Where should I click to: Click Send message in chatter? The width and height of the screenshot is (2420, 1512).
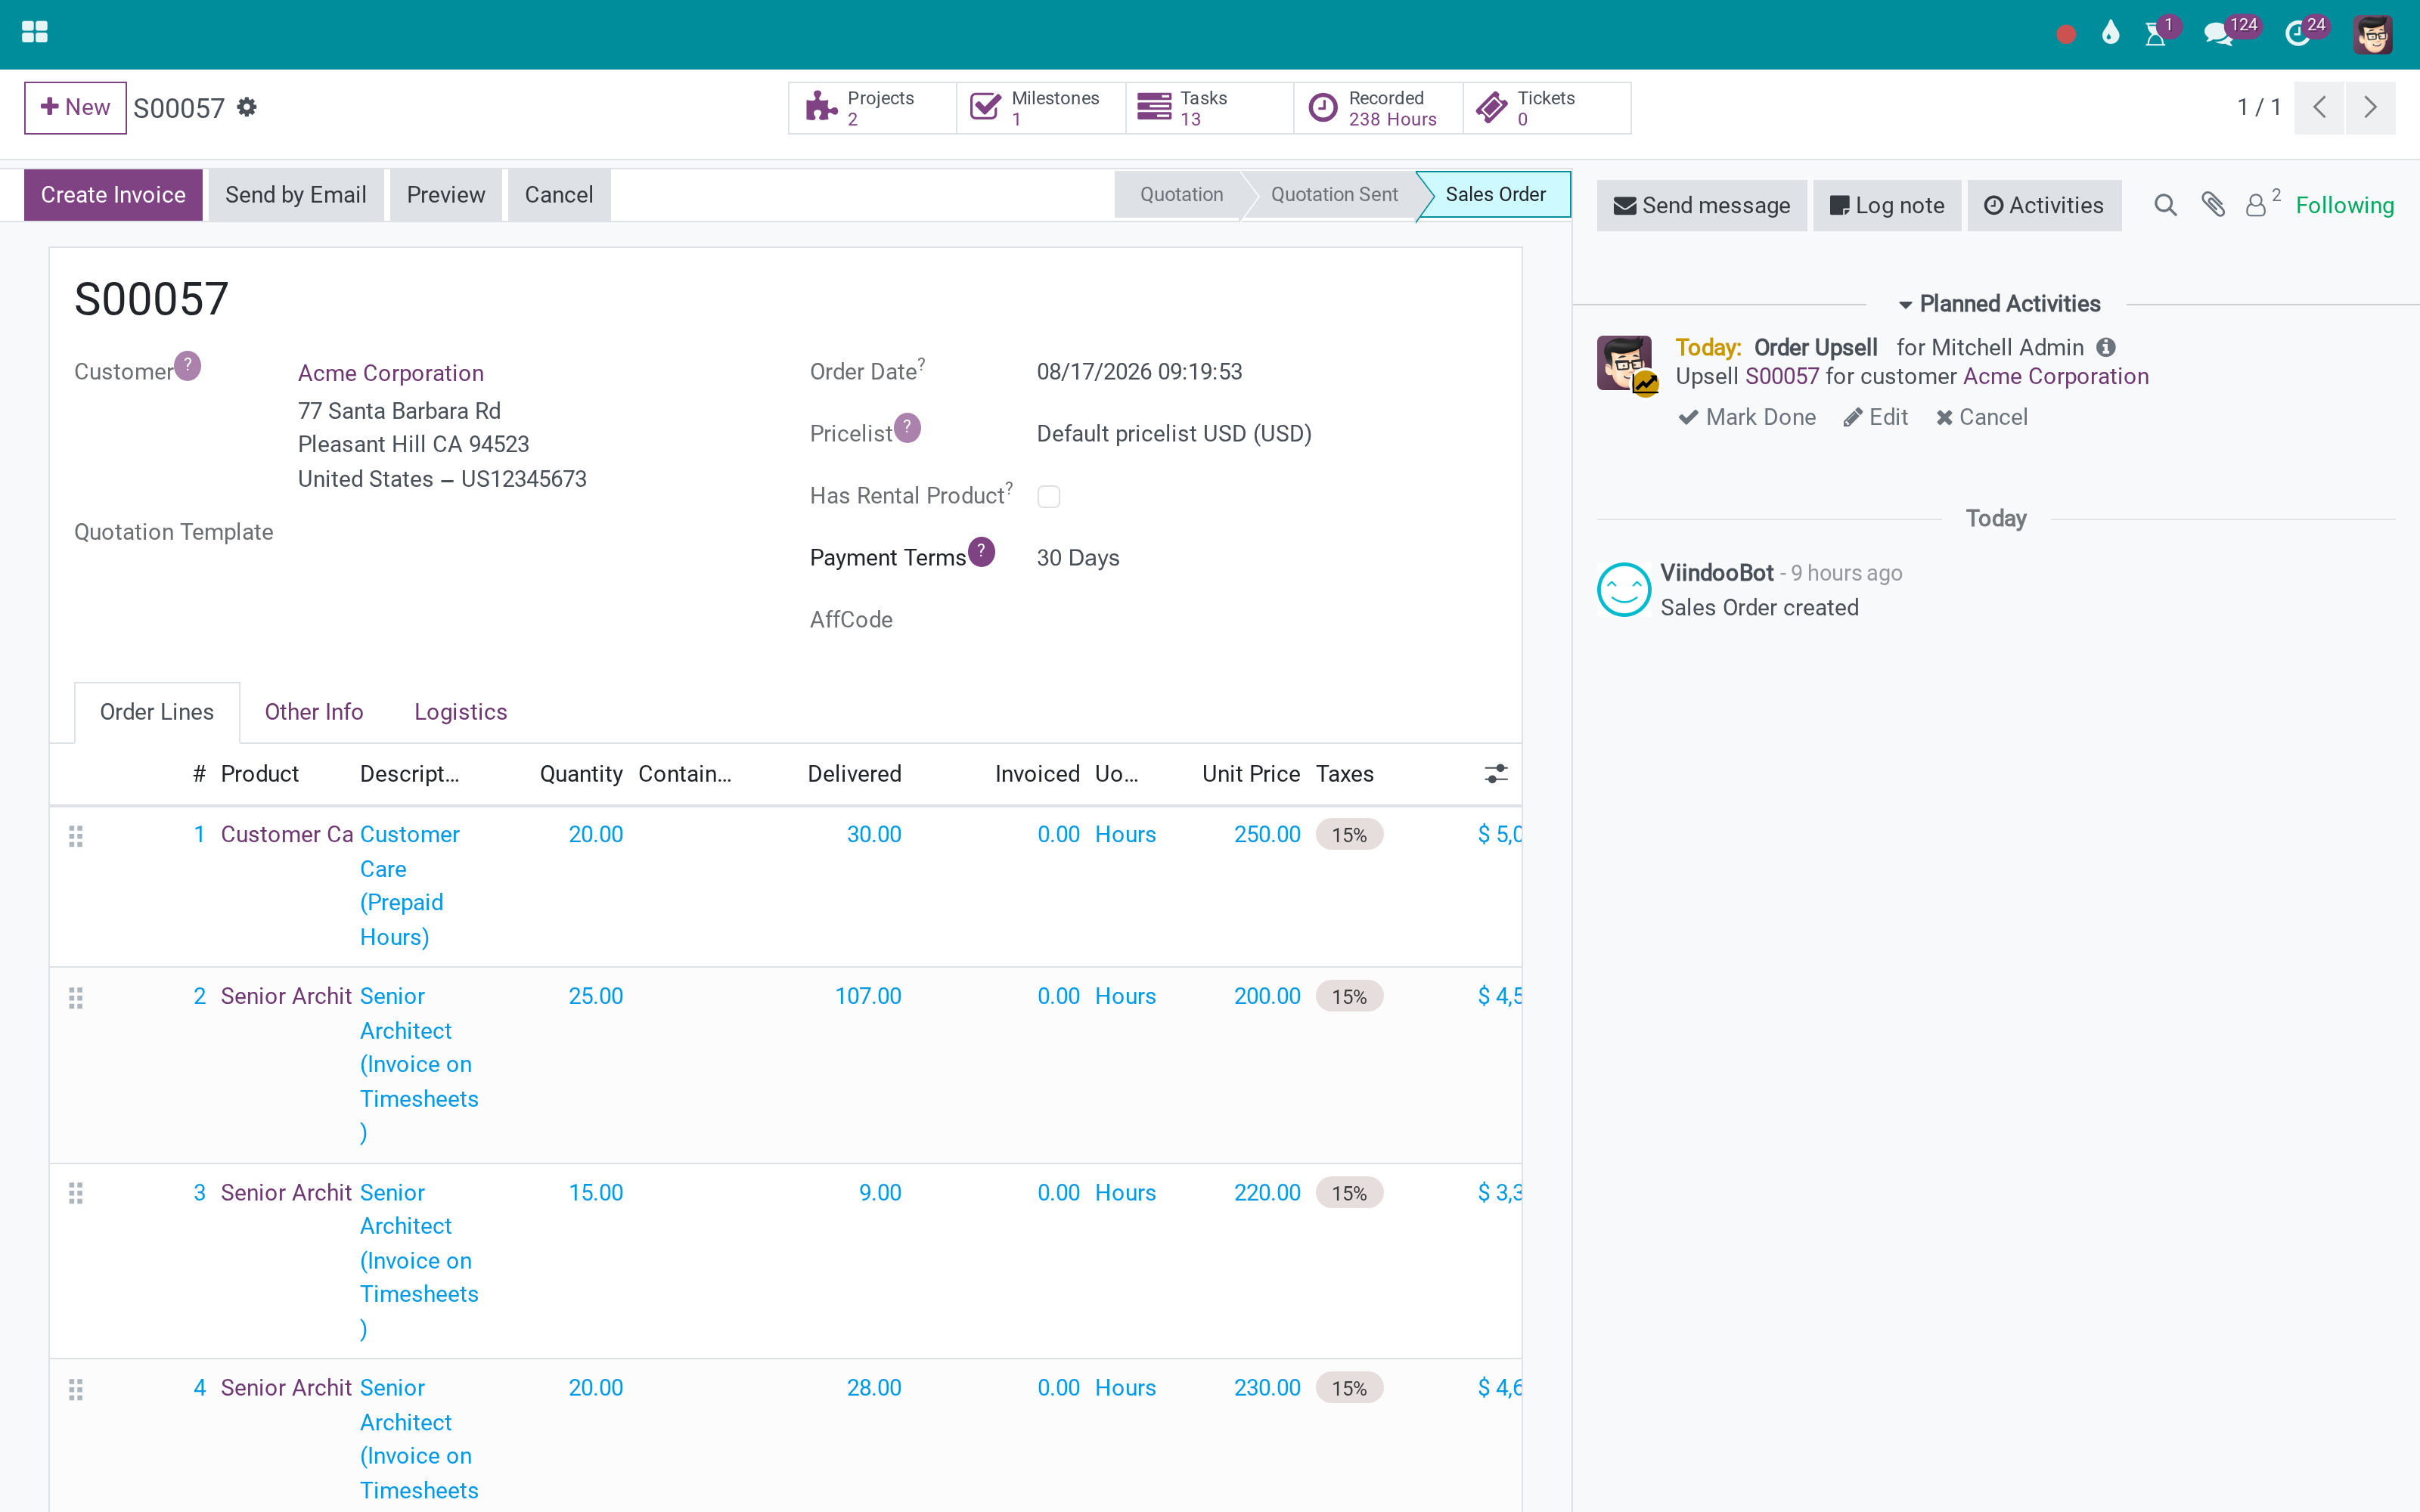coord(1701,205)
